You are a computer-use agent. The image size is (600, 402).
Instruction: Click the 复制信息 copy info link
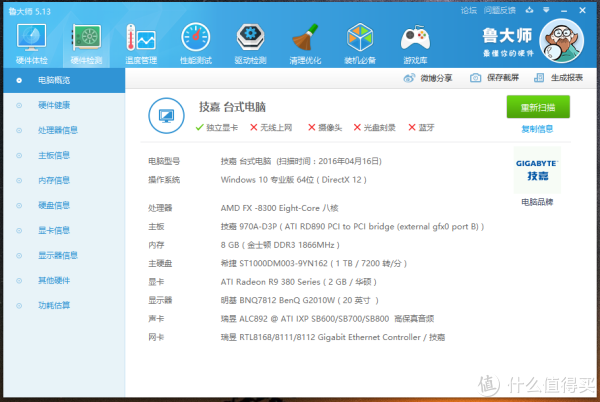tap(537, 129)
